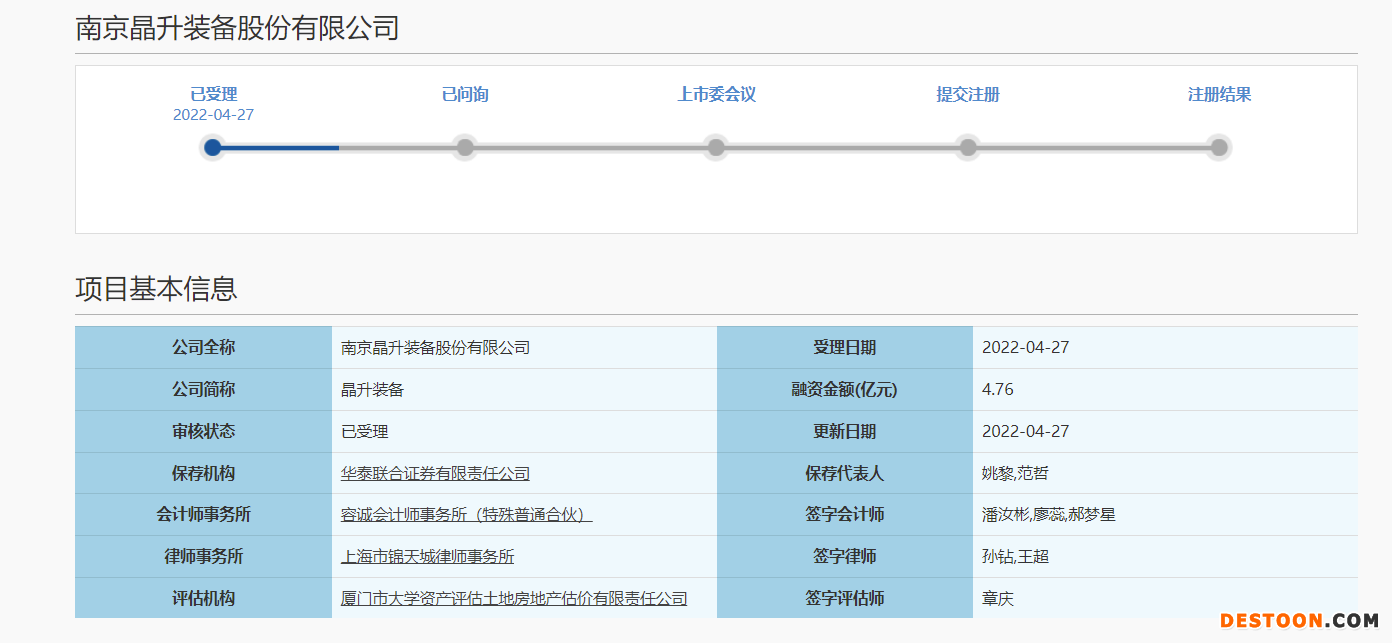Click the 4.76 financing amount value
The width and height of the screenshot is (1392, 643).
pos(1165,390)
